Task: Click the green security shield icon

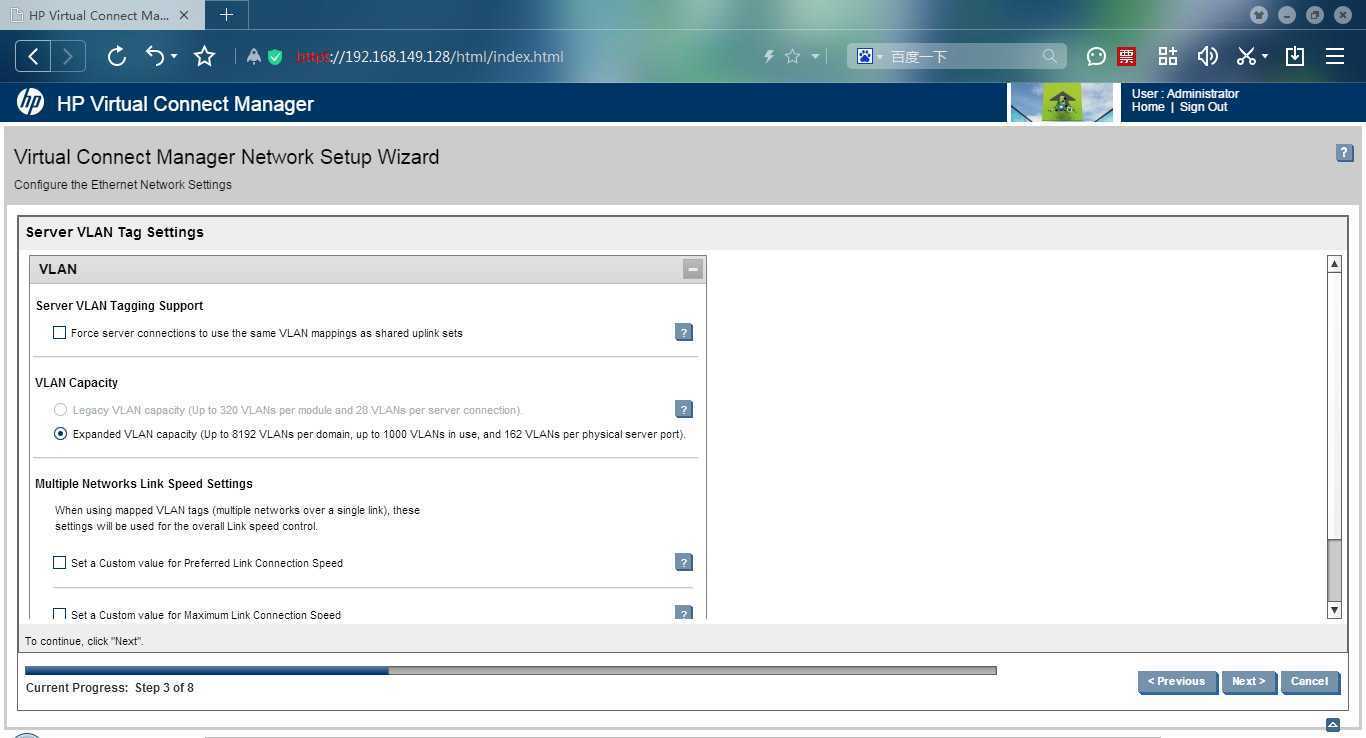Action: [x=275, y=57]
